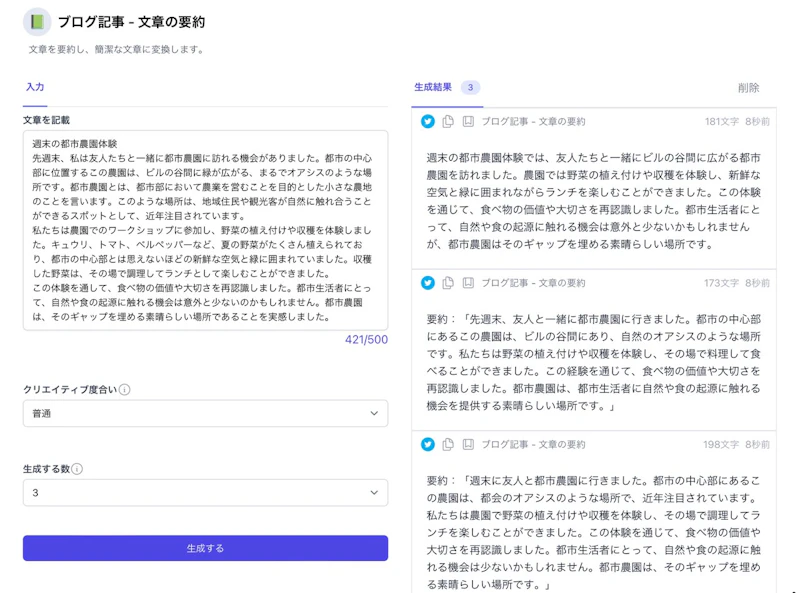Click inside the 文章を記載 text area
Viewport: 800px width, 593px height.
pos(205,230)
